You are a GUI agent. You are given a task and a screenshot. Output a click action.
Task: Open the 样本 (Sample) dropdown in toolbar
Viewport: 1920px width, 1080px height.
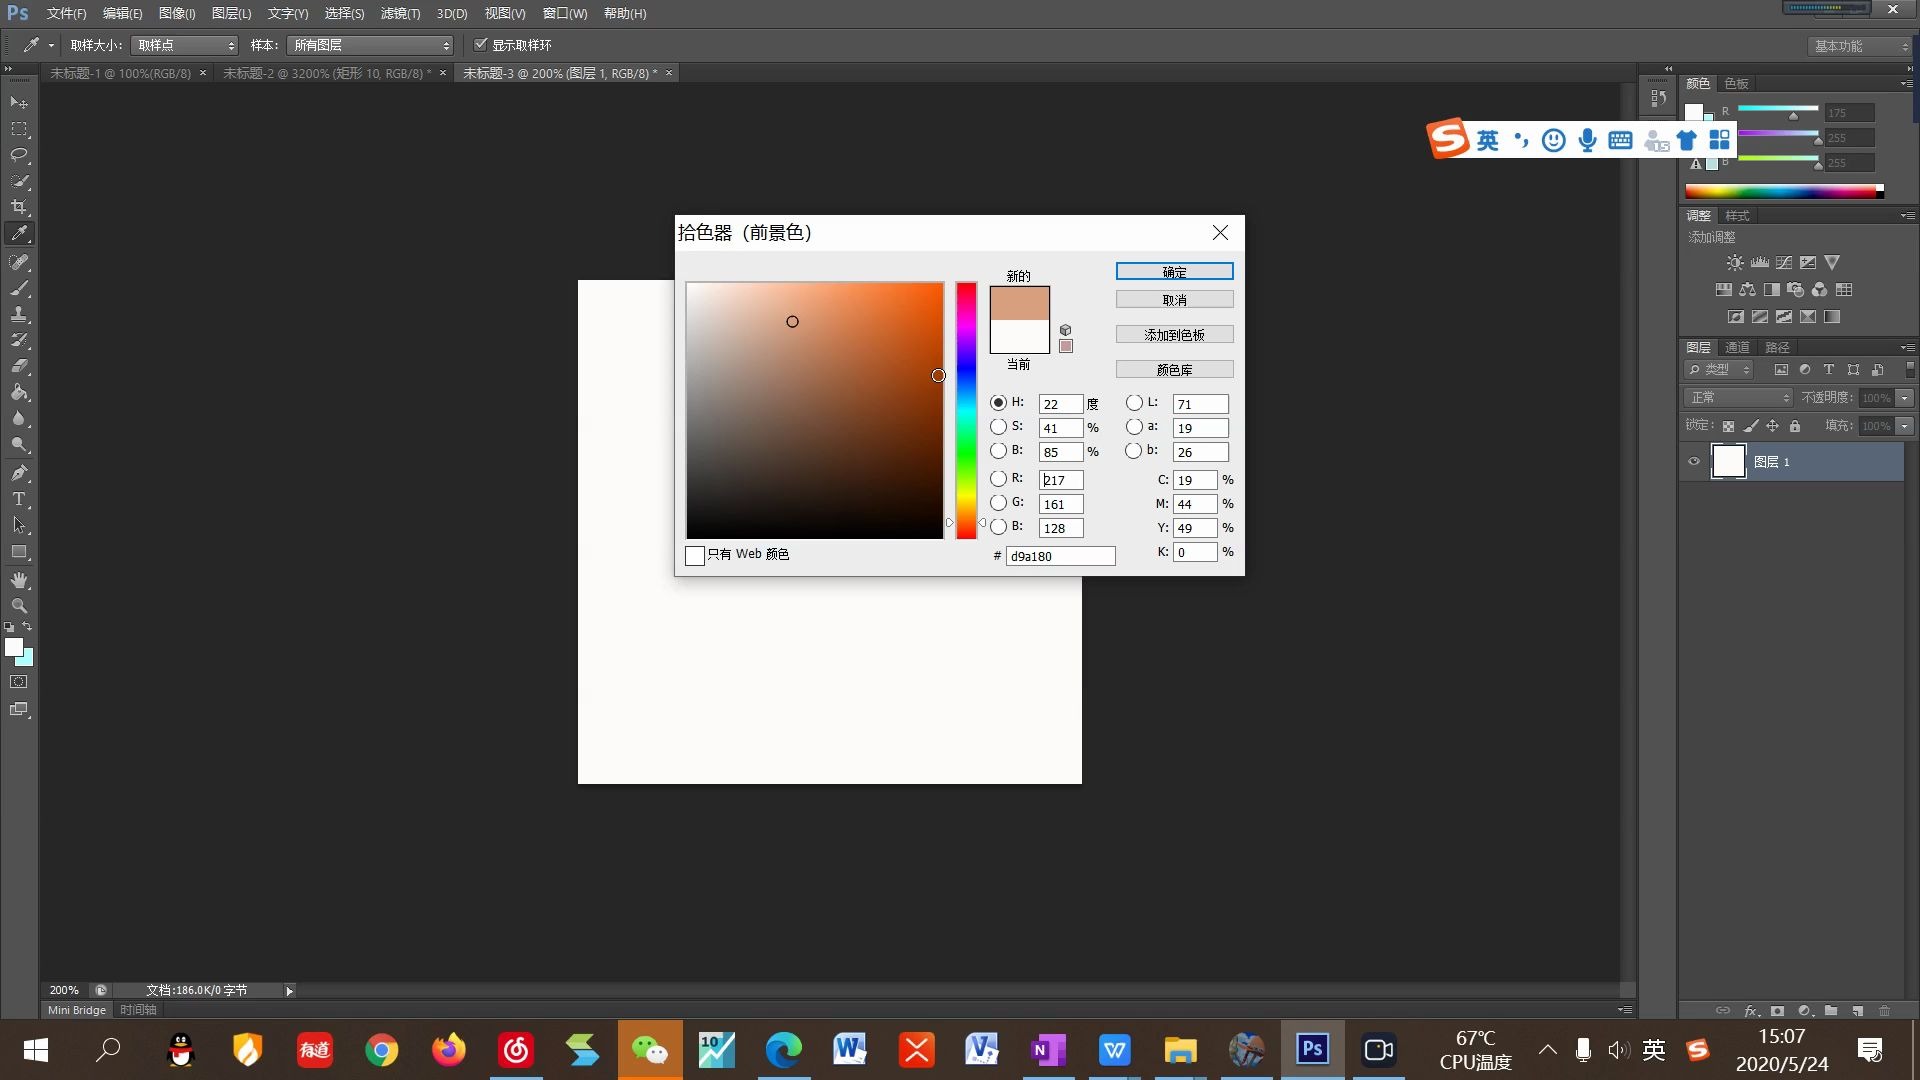click(x=368, y=45)
